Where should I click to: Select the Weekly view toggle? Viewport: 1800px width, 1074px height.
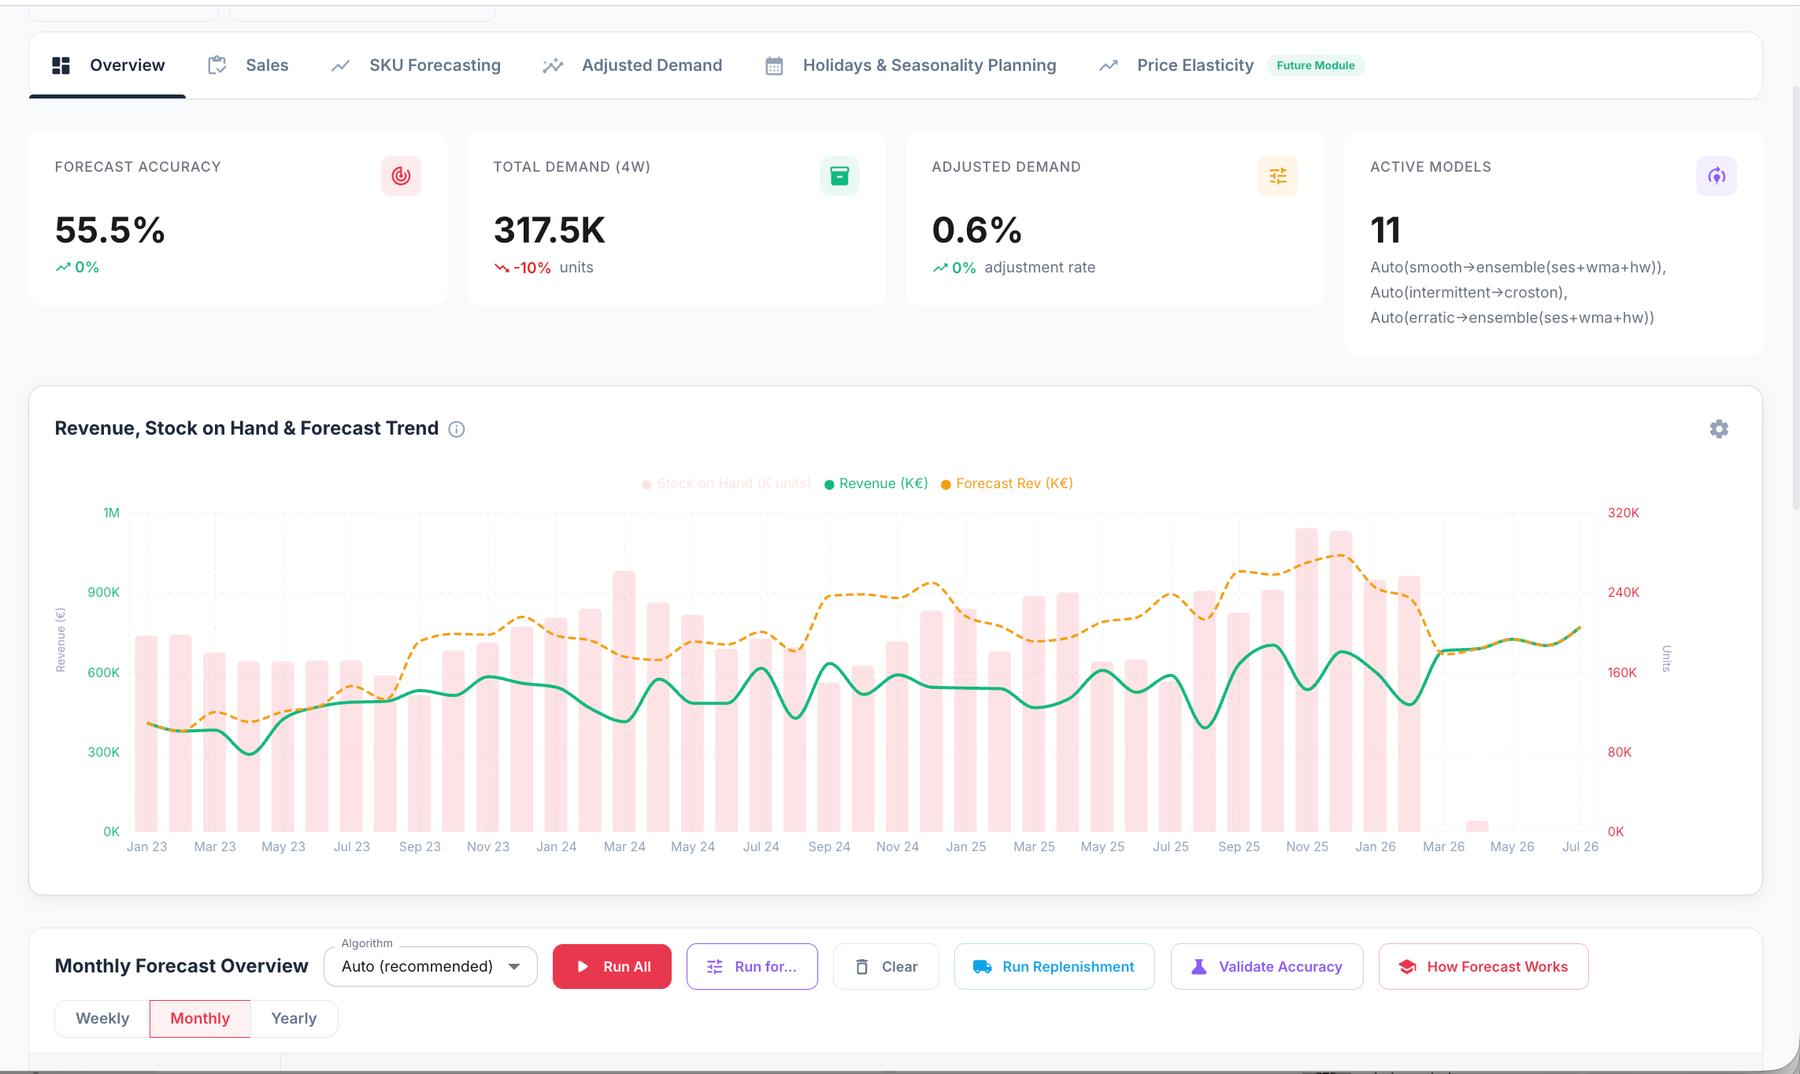pos(102,1018)
